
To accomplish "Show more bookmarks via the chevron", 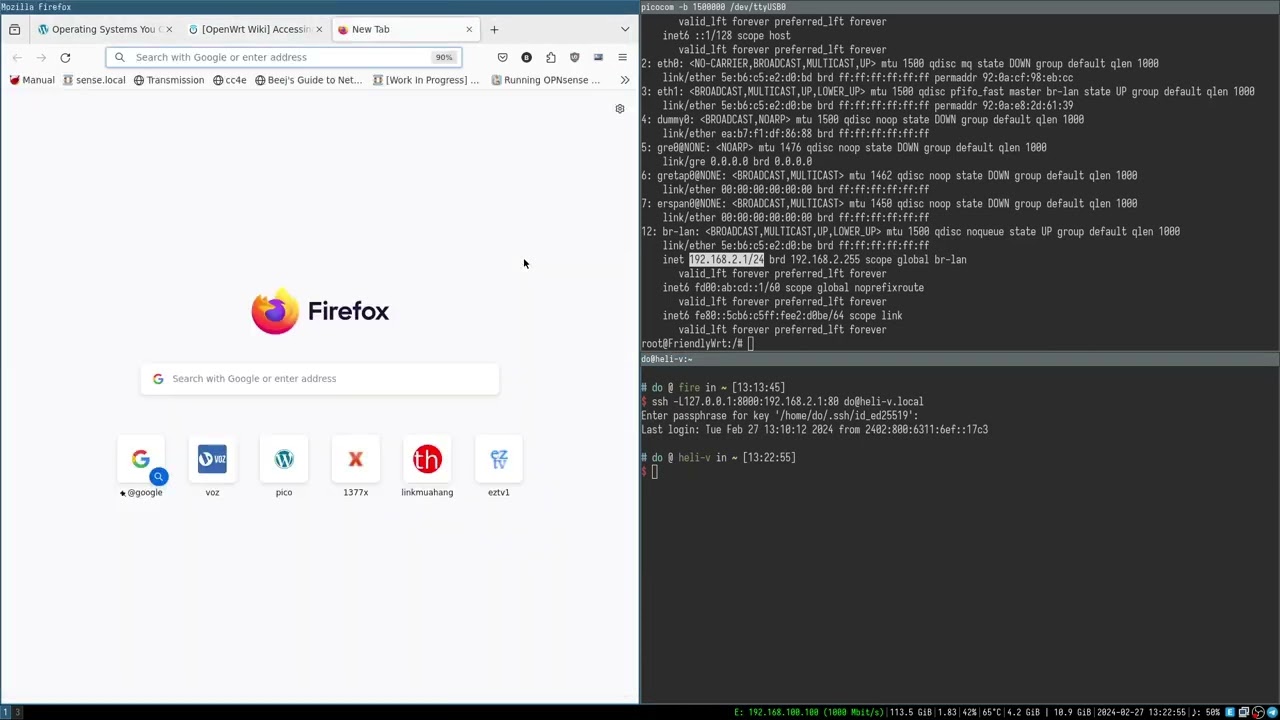I will pos(625,80).
